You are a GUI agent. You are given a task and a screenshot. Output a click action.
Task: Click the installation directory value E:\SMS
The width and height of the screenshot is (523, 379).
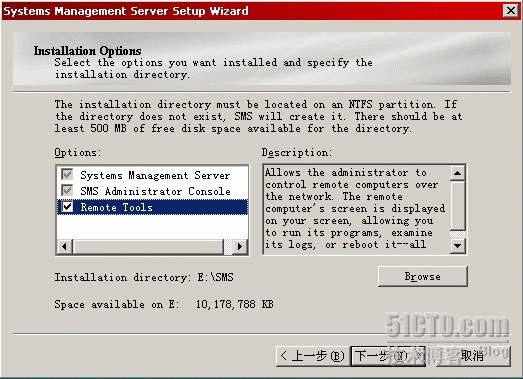[215, 277]
